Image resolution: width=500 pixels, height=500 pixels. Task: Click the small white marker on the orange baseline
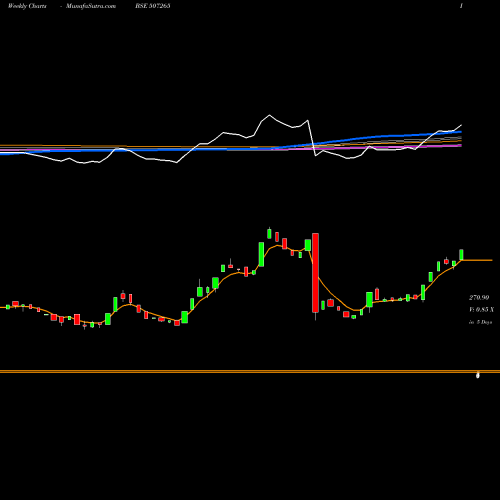click(x=478, y=375)
